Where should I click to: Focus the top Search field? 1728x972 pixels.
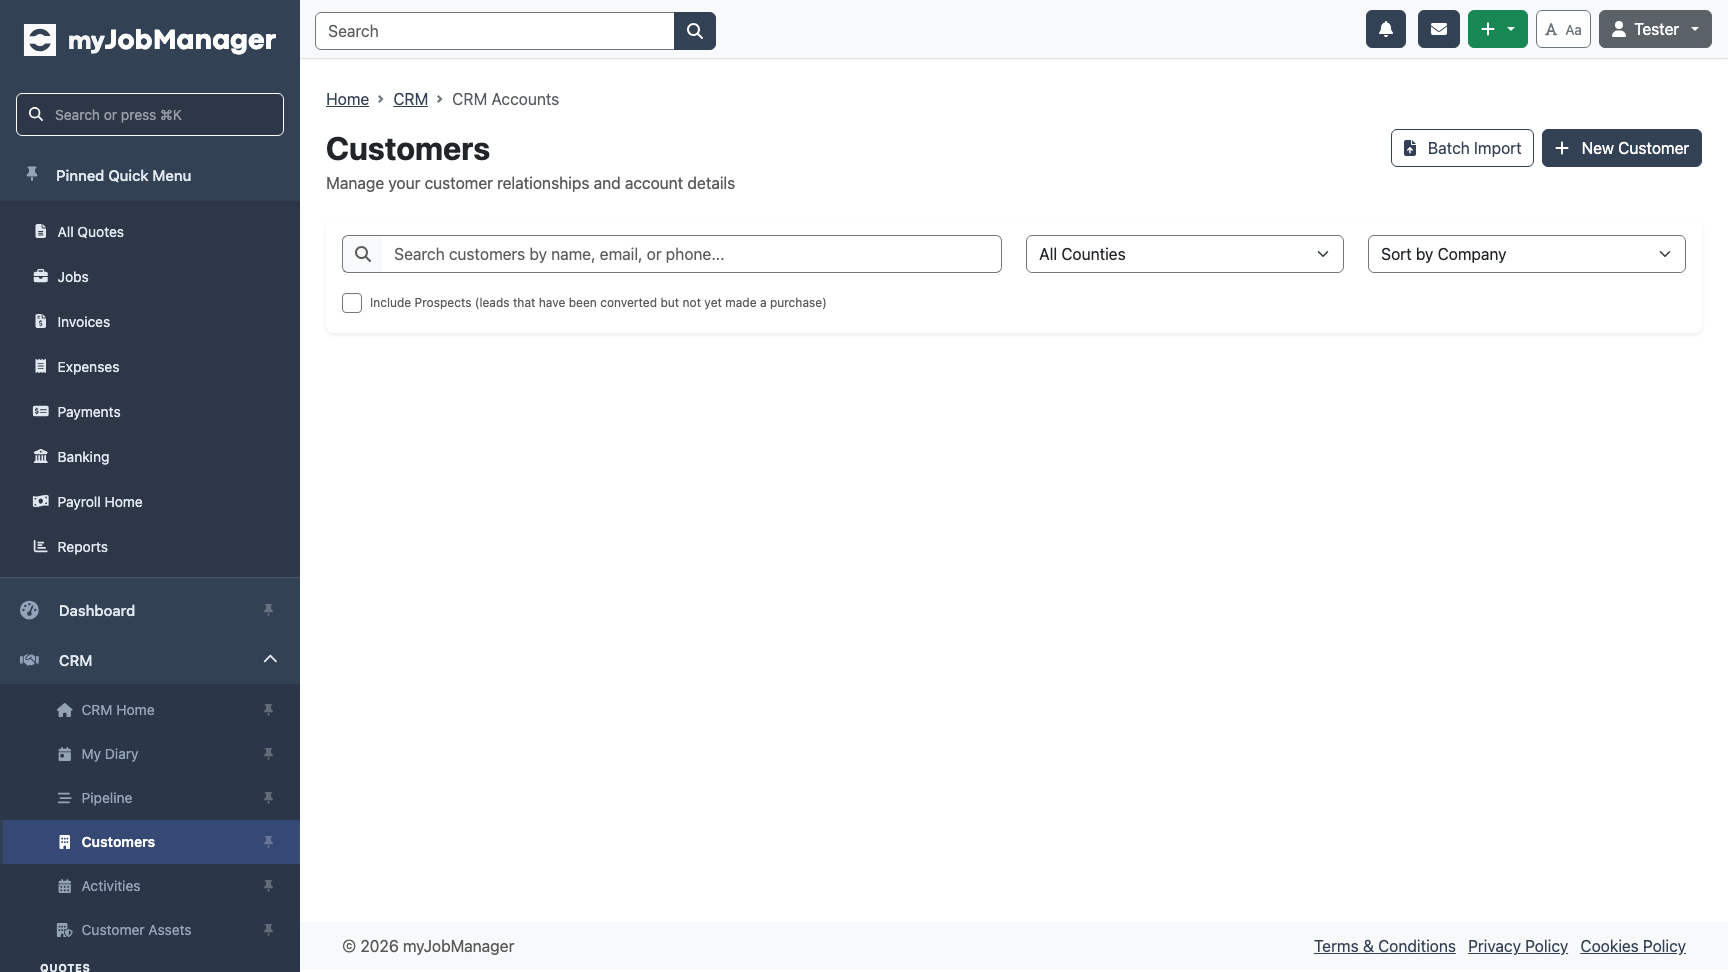pyautogui.click(x=495, y=31)
